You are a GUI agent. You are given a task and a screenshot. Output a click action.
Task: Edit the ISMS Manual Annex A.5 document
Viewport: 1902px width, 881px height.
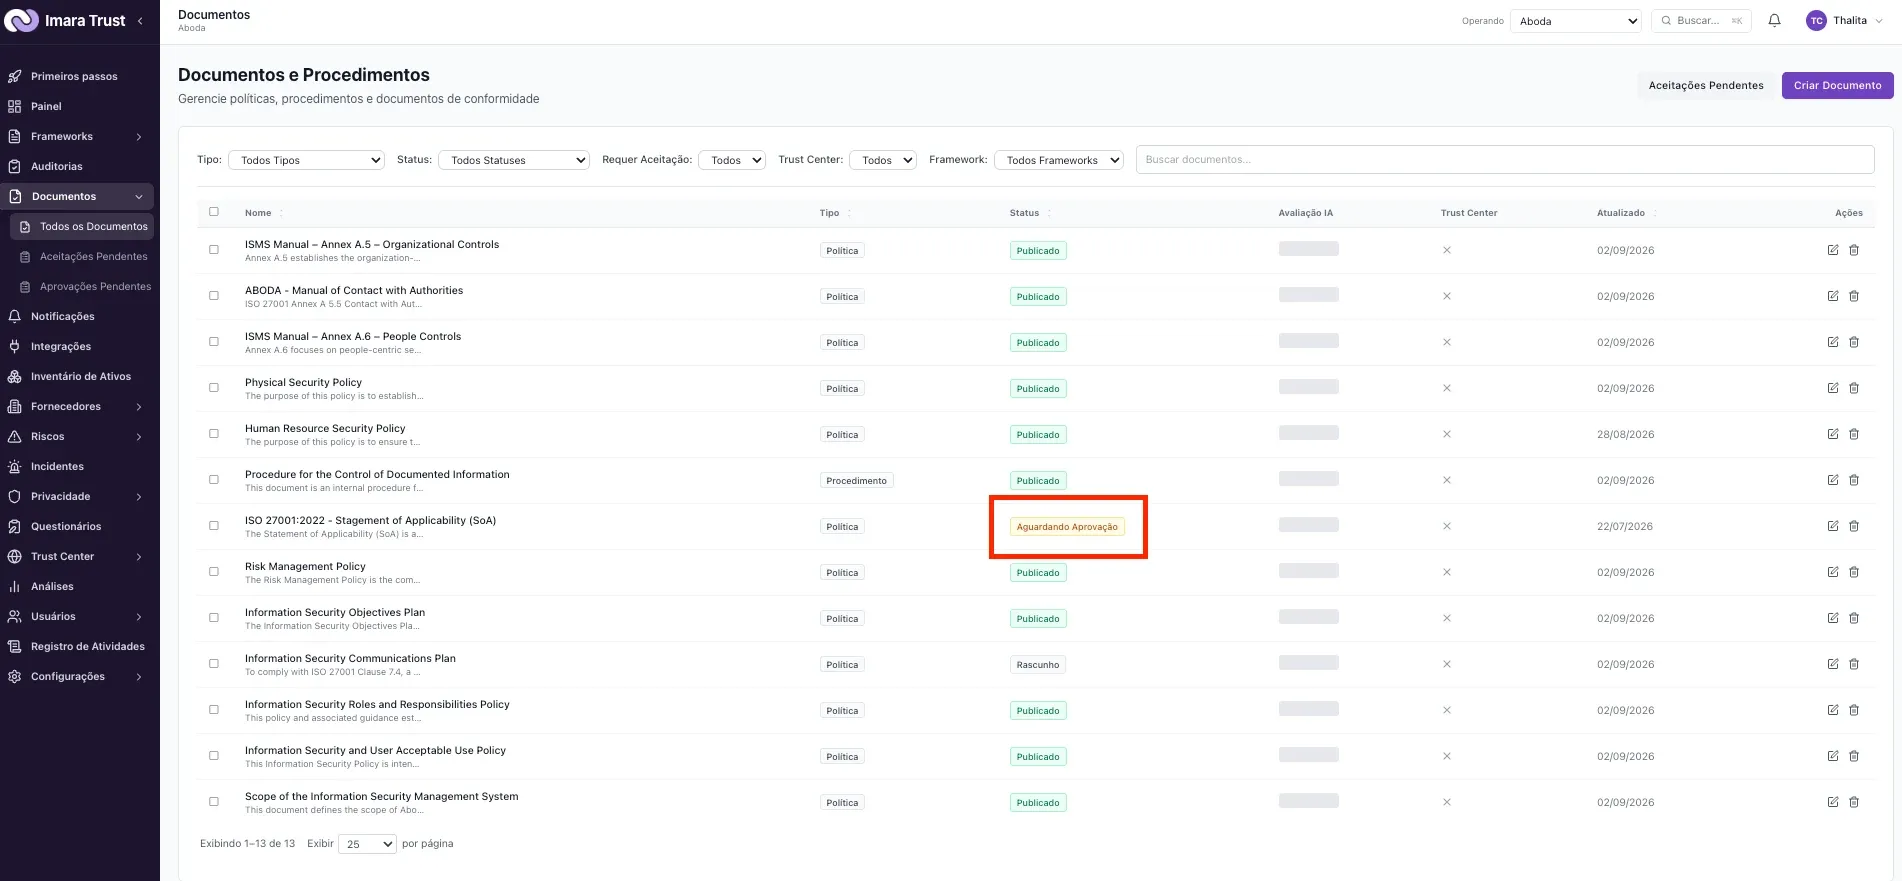coord(1833,250)
